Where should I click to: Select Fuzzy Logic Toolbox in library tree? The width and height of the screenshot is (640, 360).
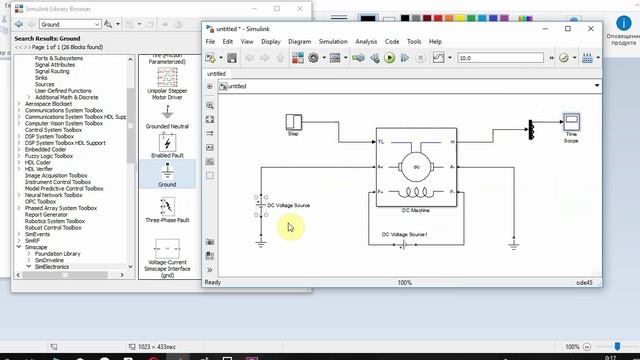click(49, 156)
